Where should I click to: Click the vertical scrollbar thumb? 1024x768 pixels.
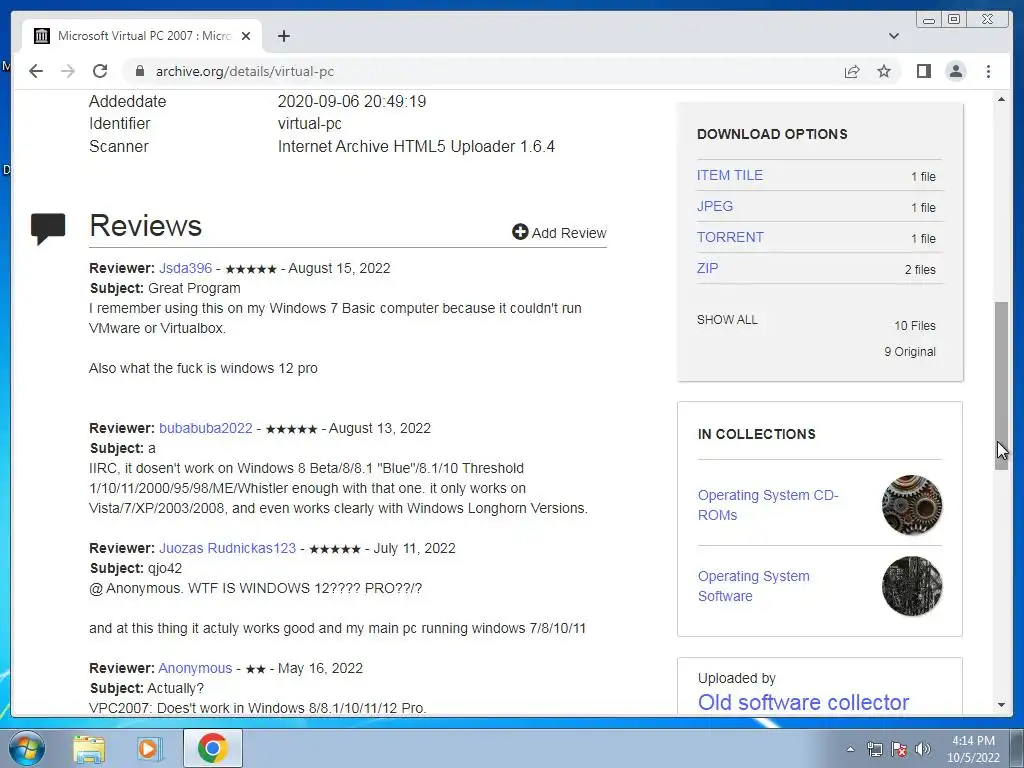1001,385
